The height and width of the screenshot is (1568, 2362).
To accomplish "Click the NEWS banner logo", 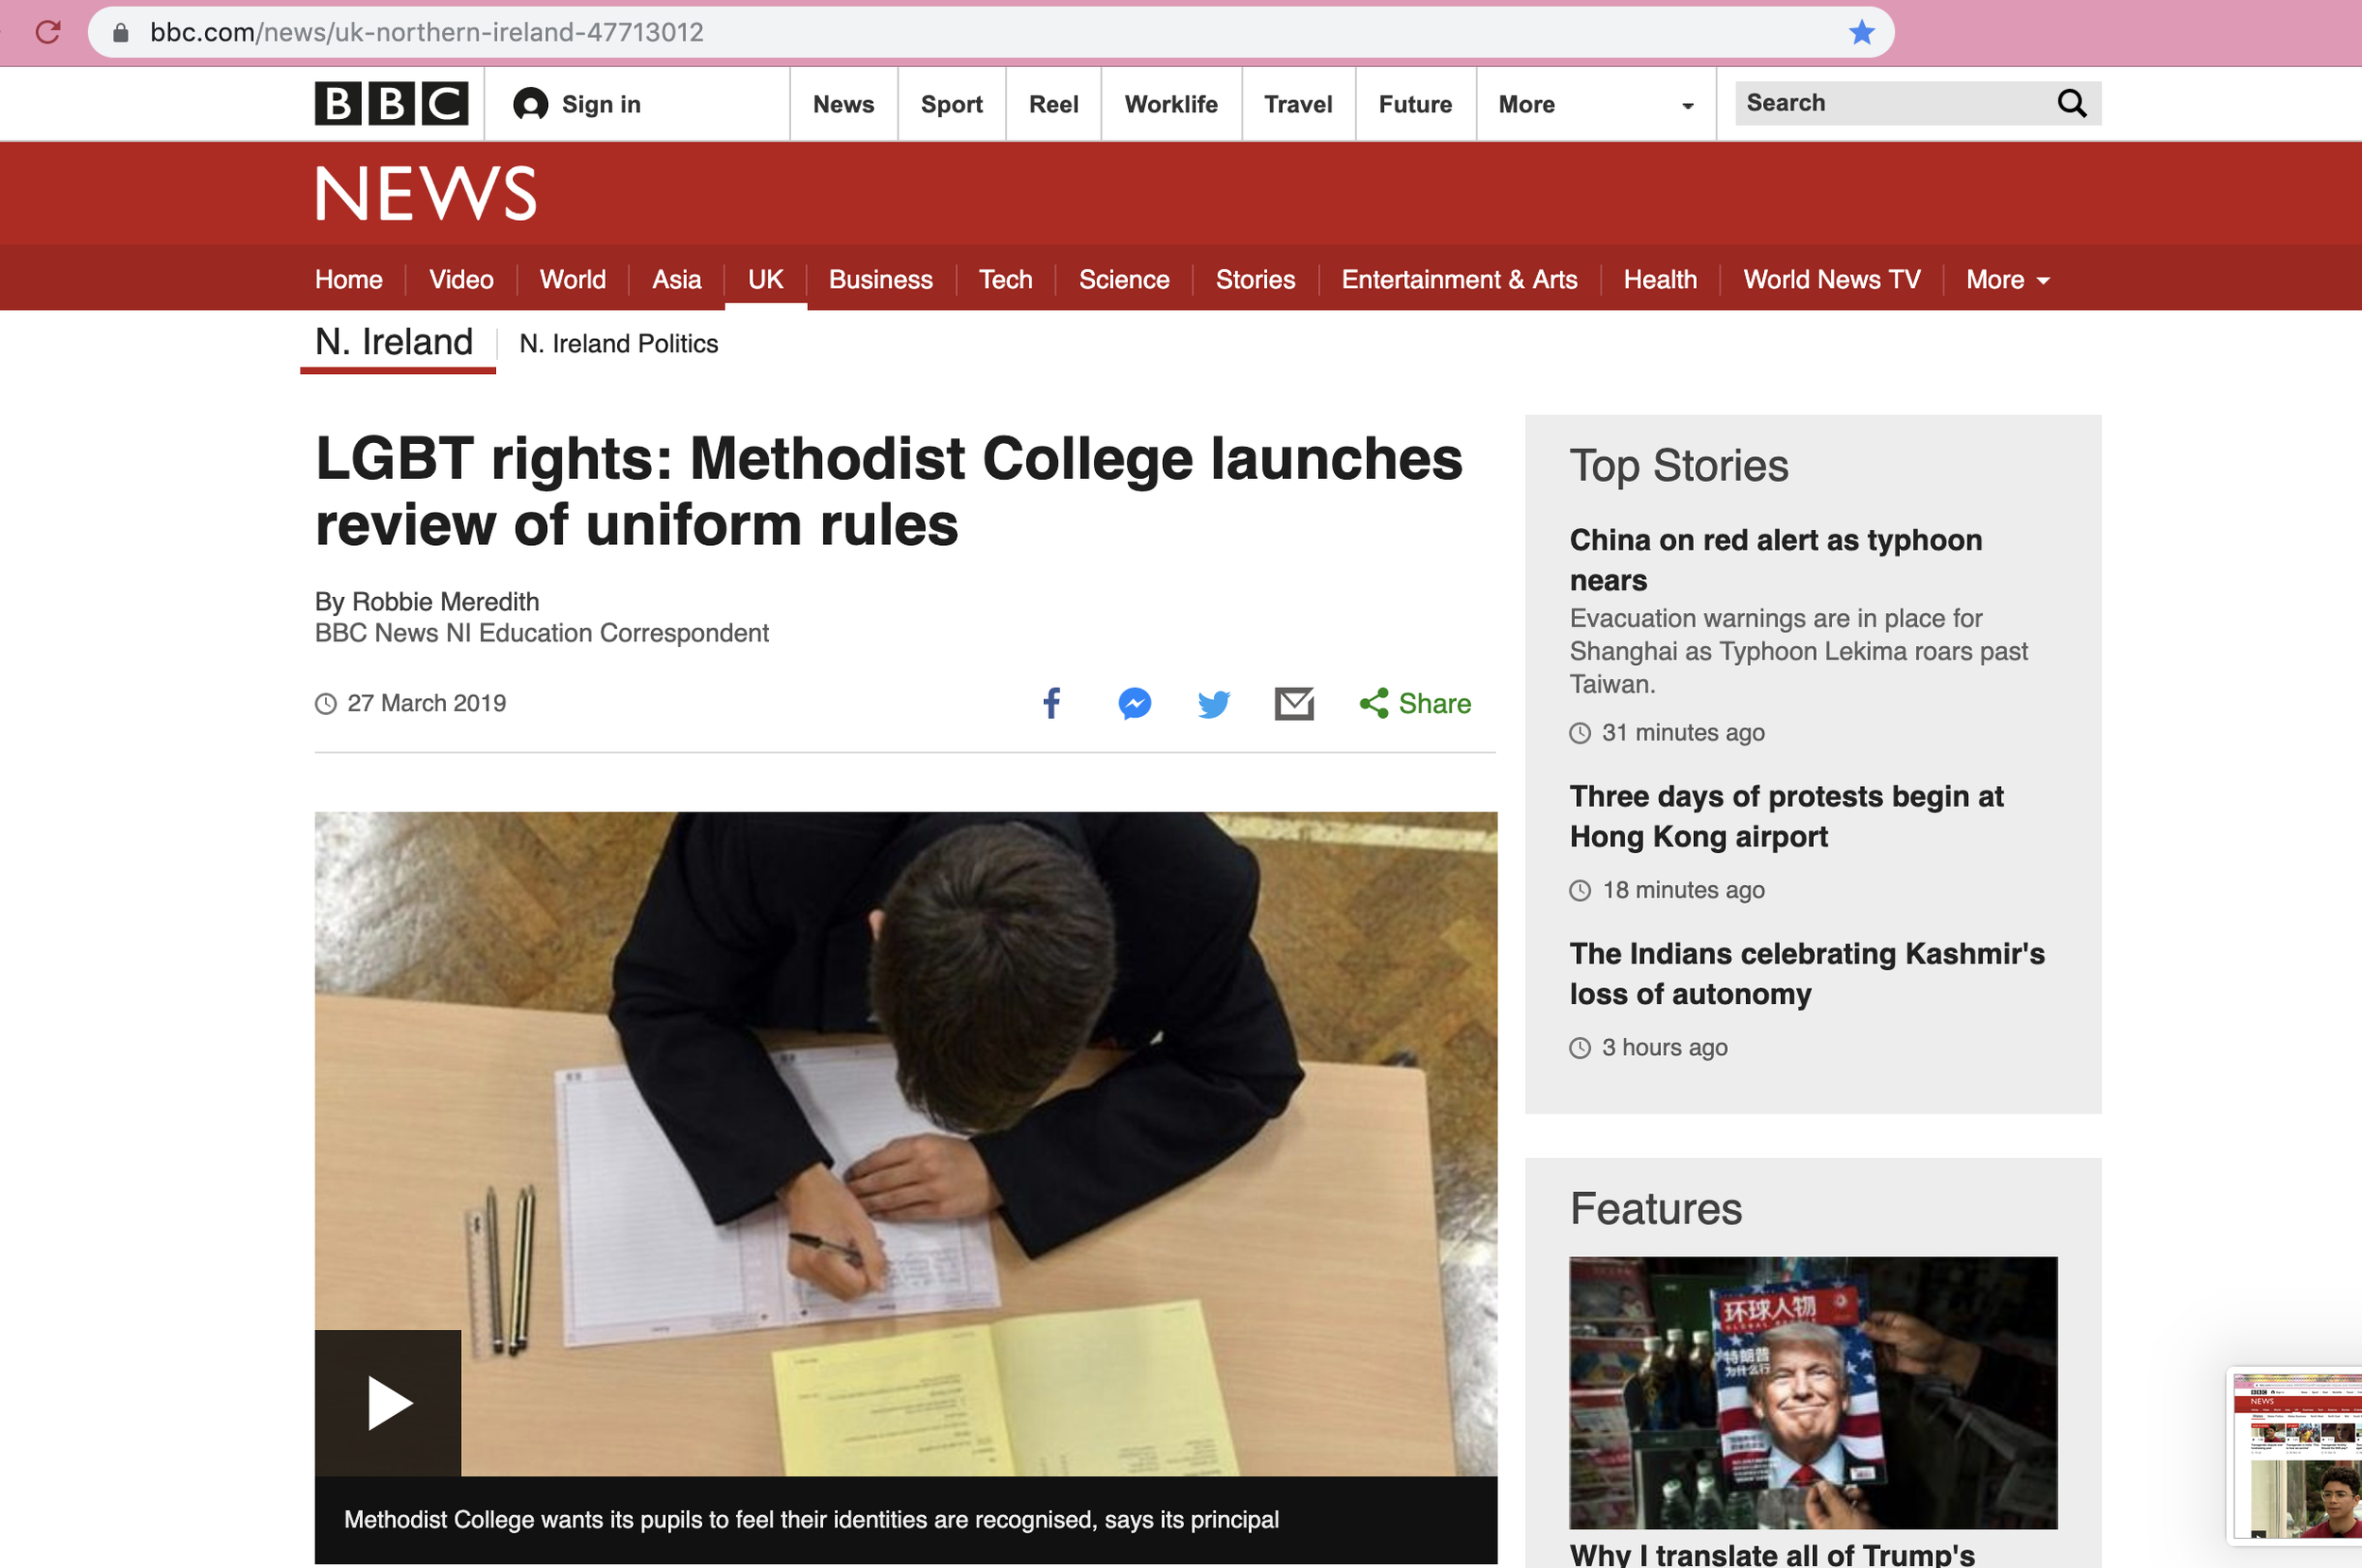I will pos(426,194).
